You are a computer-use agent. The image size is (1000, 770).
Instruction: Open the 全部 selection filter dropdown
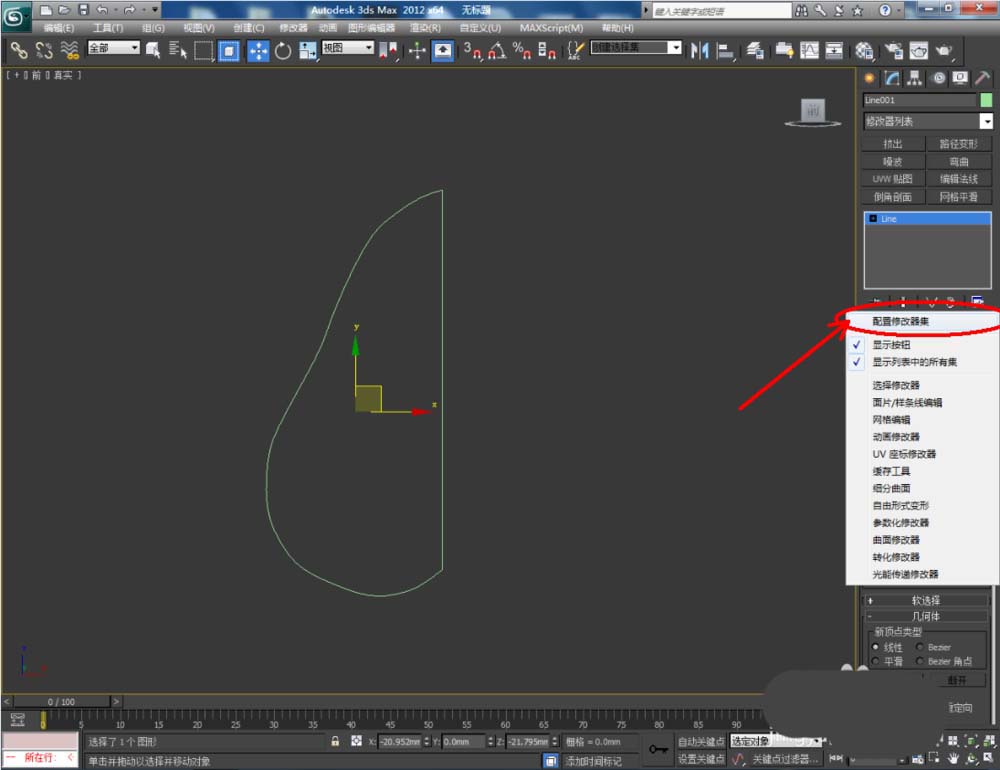pyautogui.click(x=113, y=48)
